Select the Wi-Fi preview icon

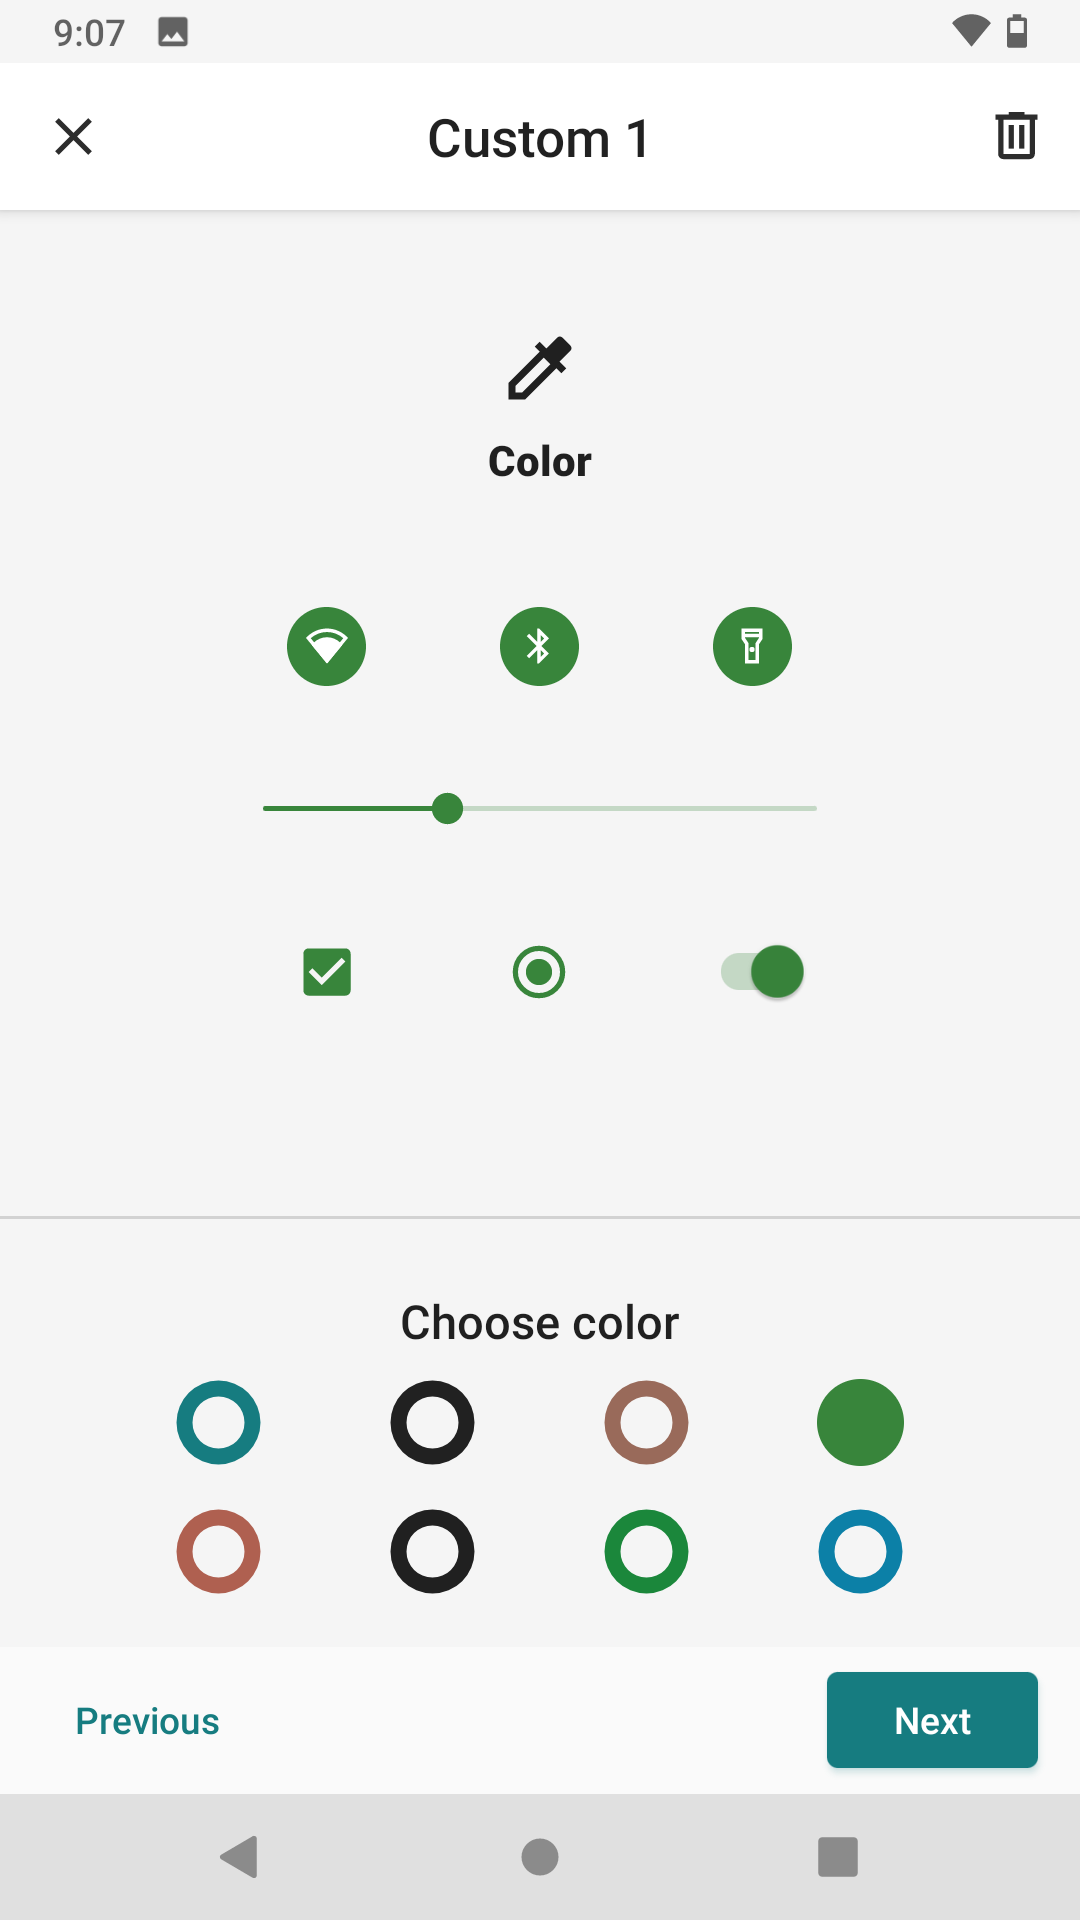click(x=326, y=646)
